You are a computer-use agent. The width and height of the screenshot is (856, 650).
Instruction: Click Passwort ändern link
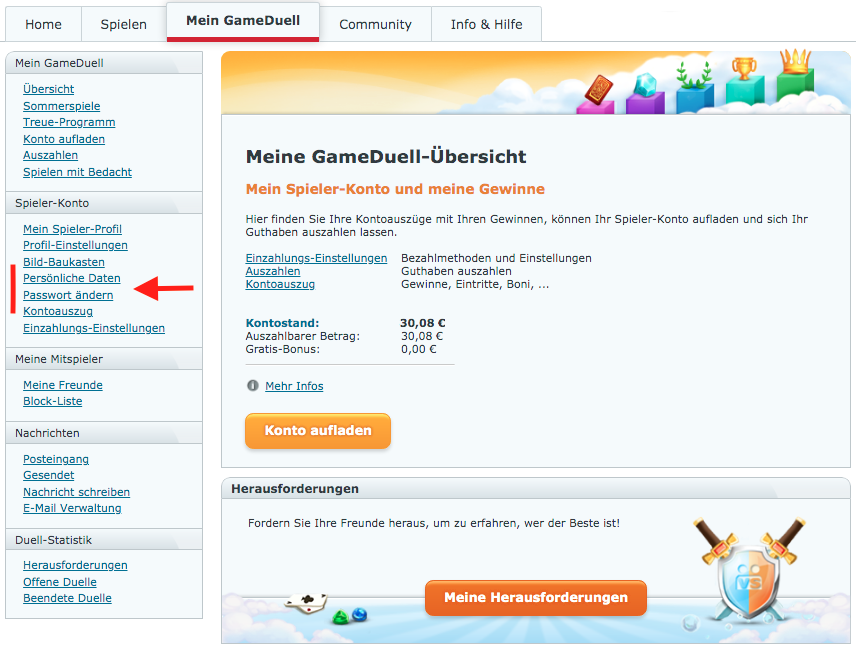(x=68, y=295)
